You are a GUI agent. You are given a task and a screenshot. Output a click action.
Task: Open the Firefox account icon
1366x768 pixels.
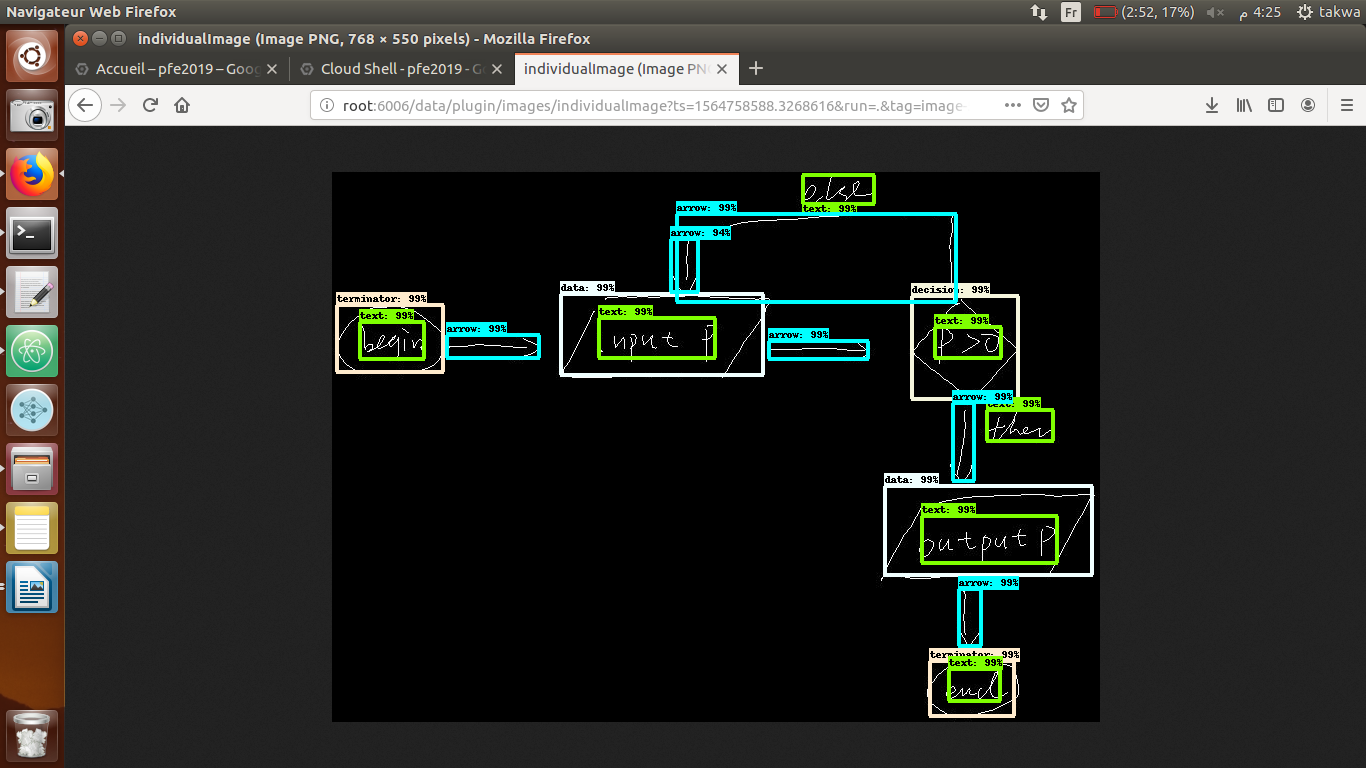point(1308,105)
